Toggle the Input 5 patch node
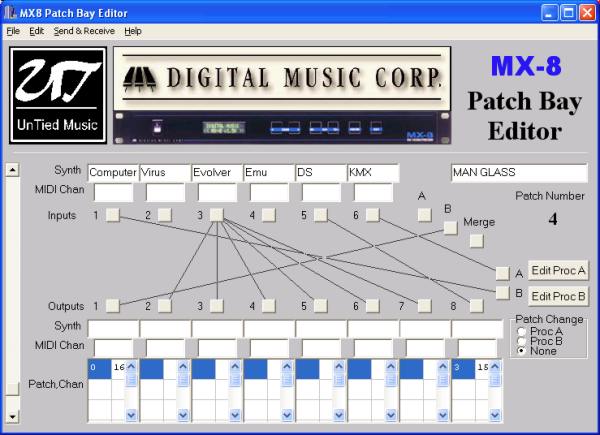600x435 pixels. (321, 215)
